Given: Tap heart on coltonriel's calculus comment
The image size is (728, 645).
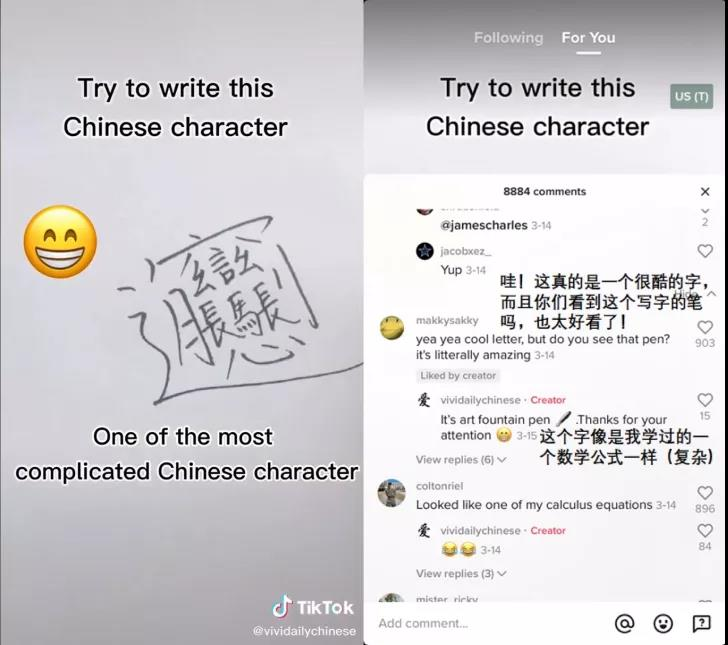Looking at the screenshot, I should click(x=705, y=493).
